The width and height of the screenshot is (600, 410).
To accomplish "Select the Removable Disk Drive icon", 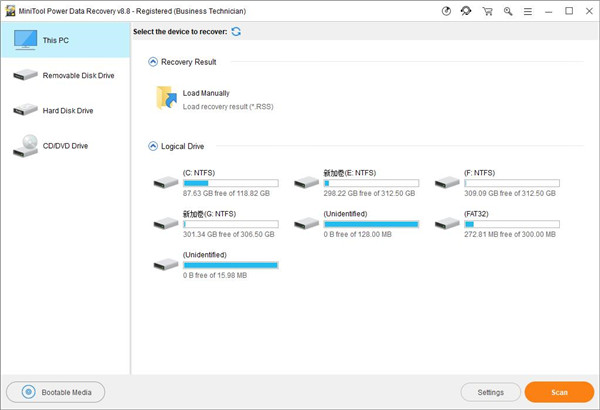I will (25, 75).
